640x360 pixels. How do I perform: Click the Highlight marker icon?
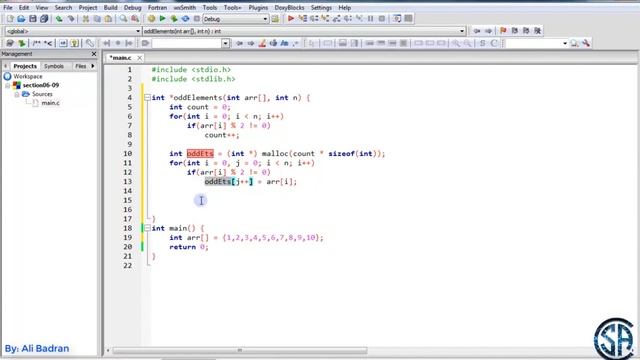[262, 43]
